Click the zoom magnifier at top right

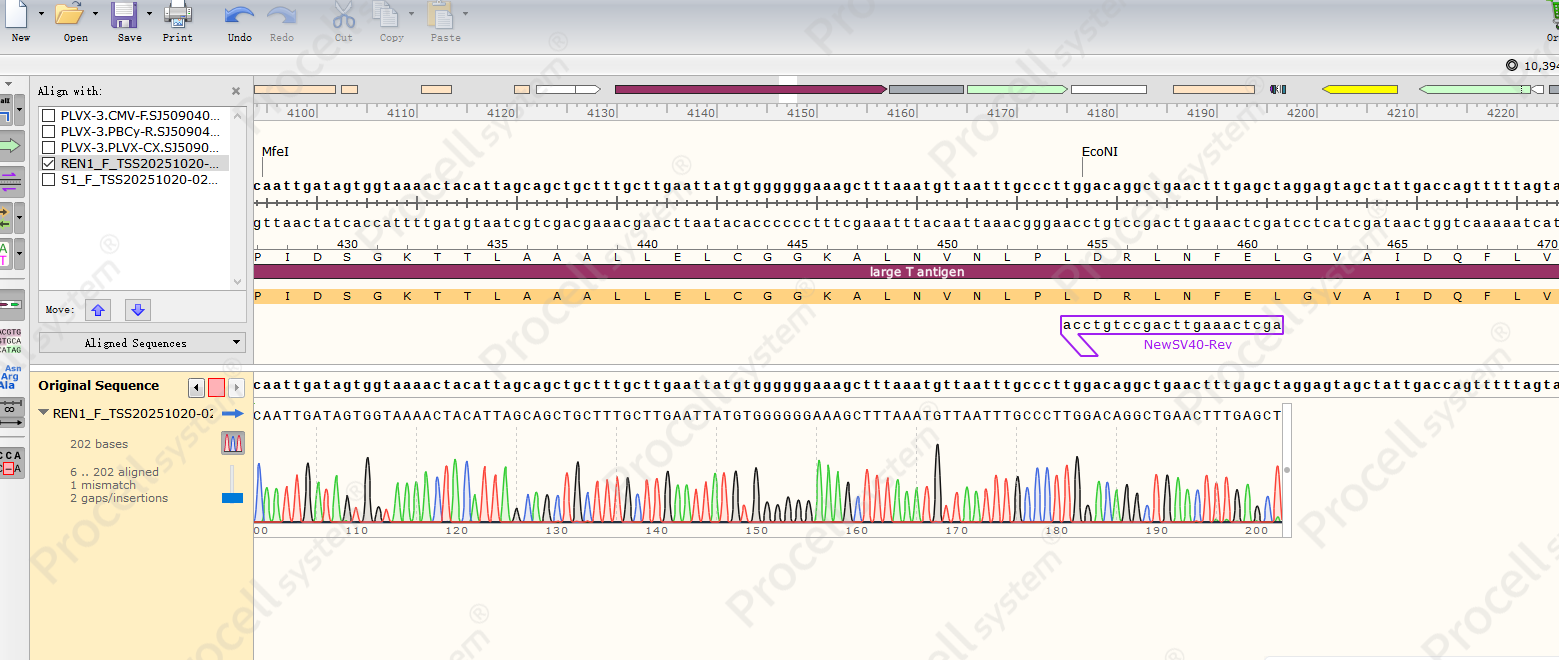pos(1511,64)
